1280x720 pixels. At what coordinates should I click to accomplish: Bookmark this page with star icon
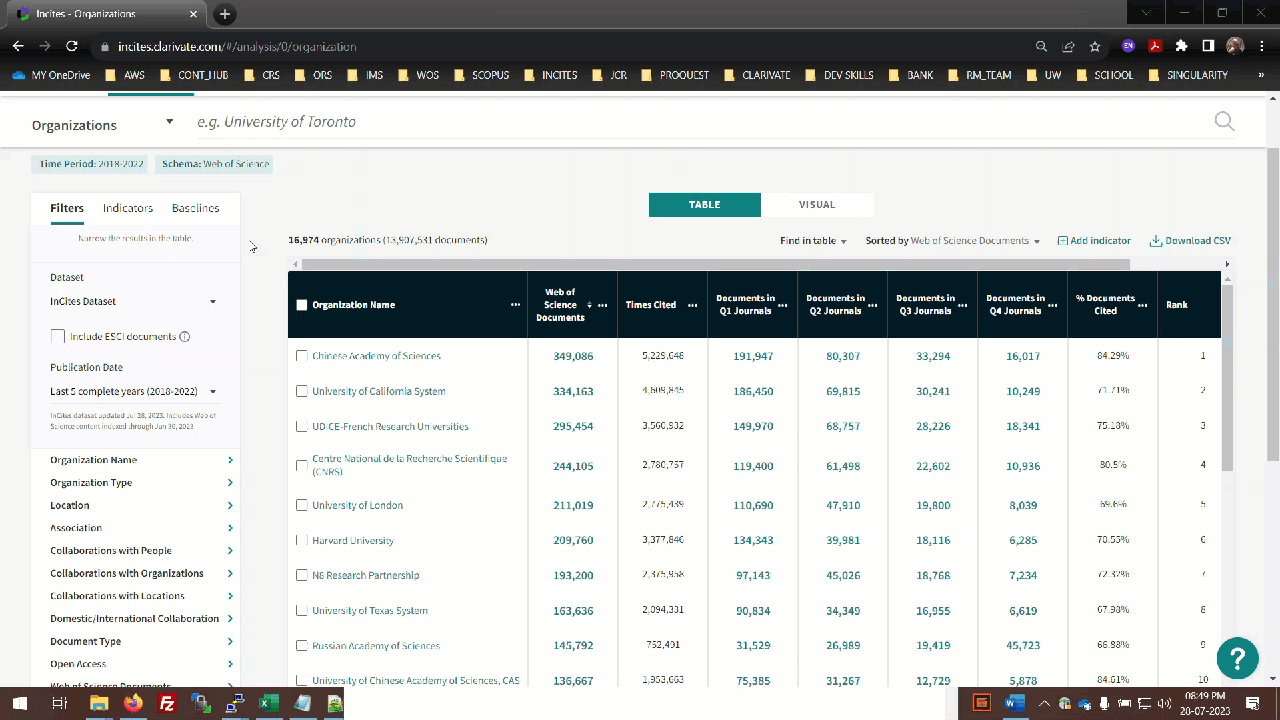[x=1095, y=46]
